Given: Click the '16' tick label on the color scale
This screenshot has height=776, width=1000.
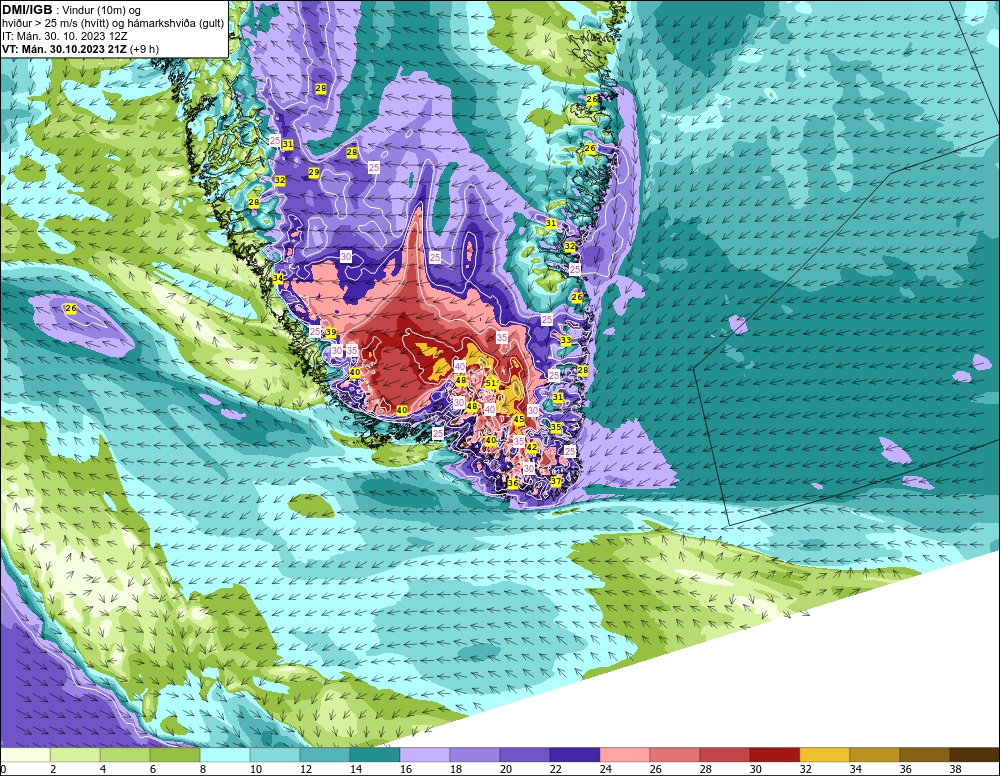Looking at the screenshot, I should [x=406, y=770].
